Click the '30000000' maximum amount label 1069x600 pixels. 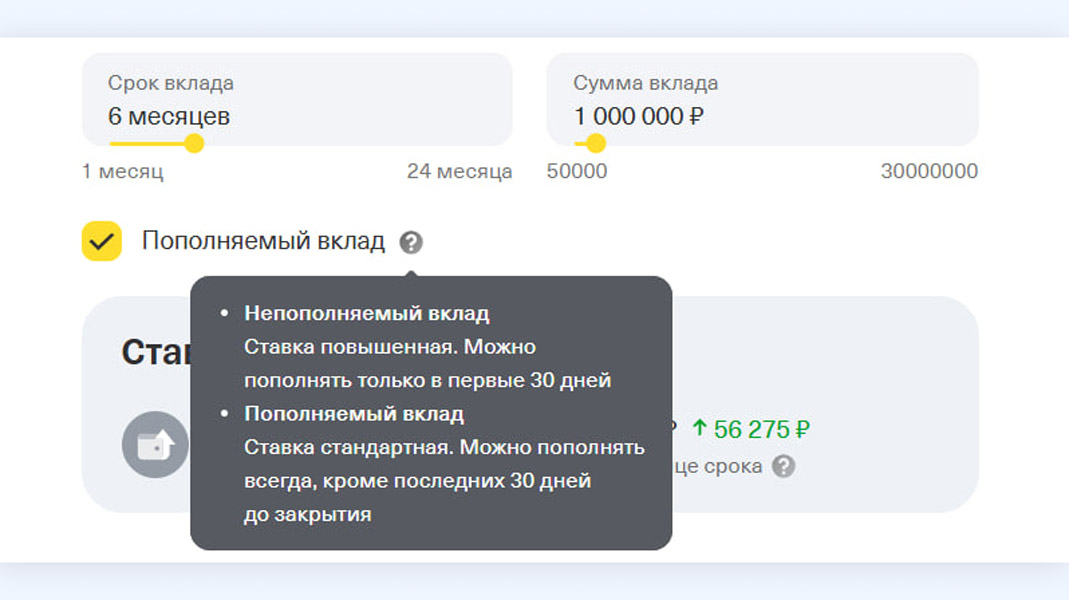coord(929,171)
